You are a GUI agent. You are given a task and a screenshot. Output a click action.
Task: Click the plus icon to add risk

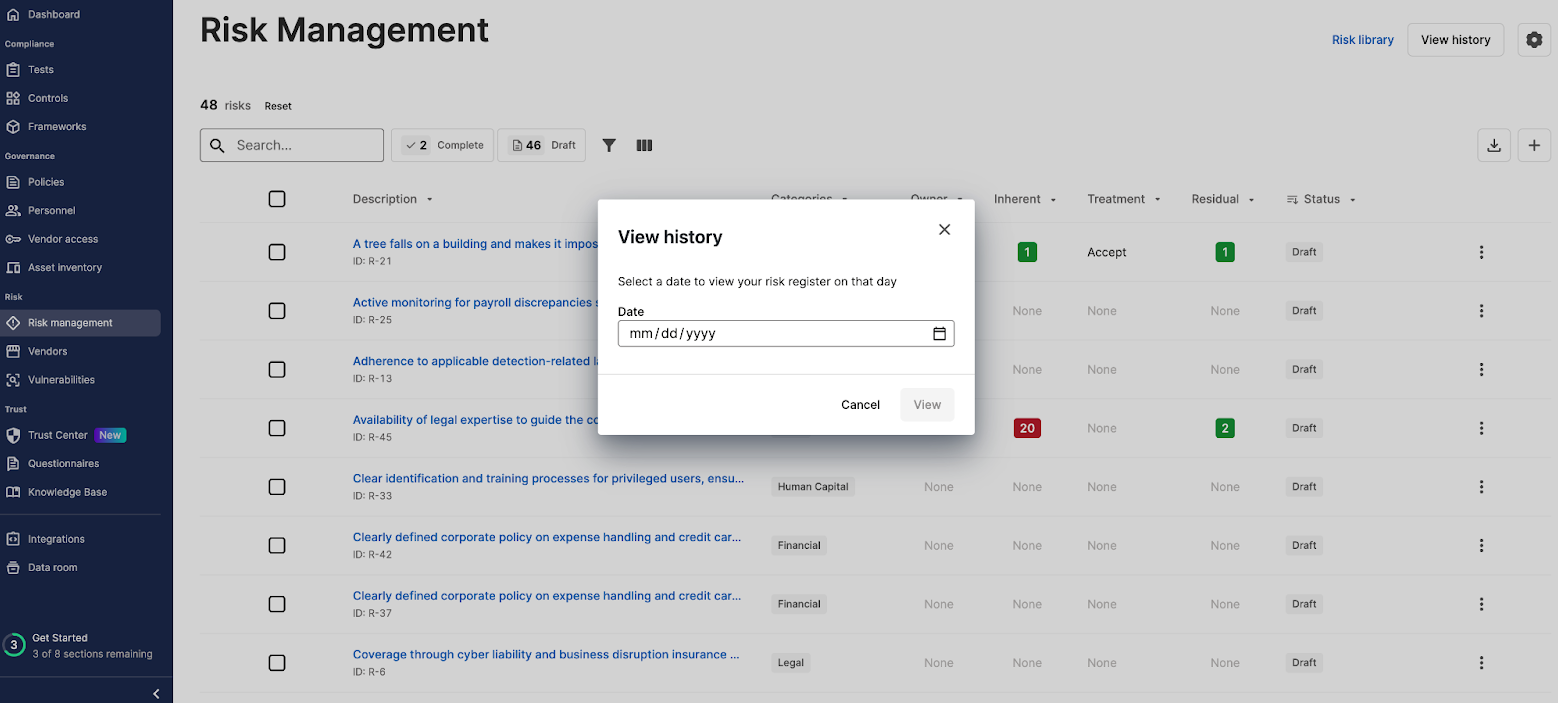point(1534,145)
